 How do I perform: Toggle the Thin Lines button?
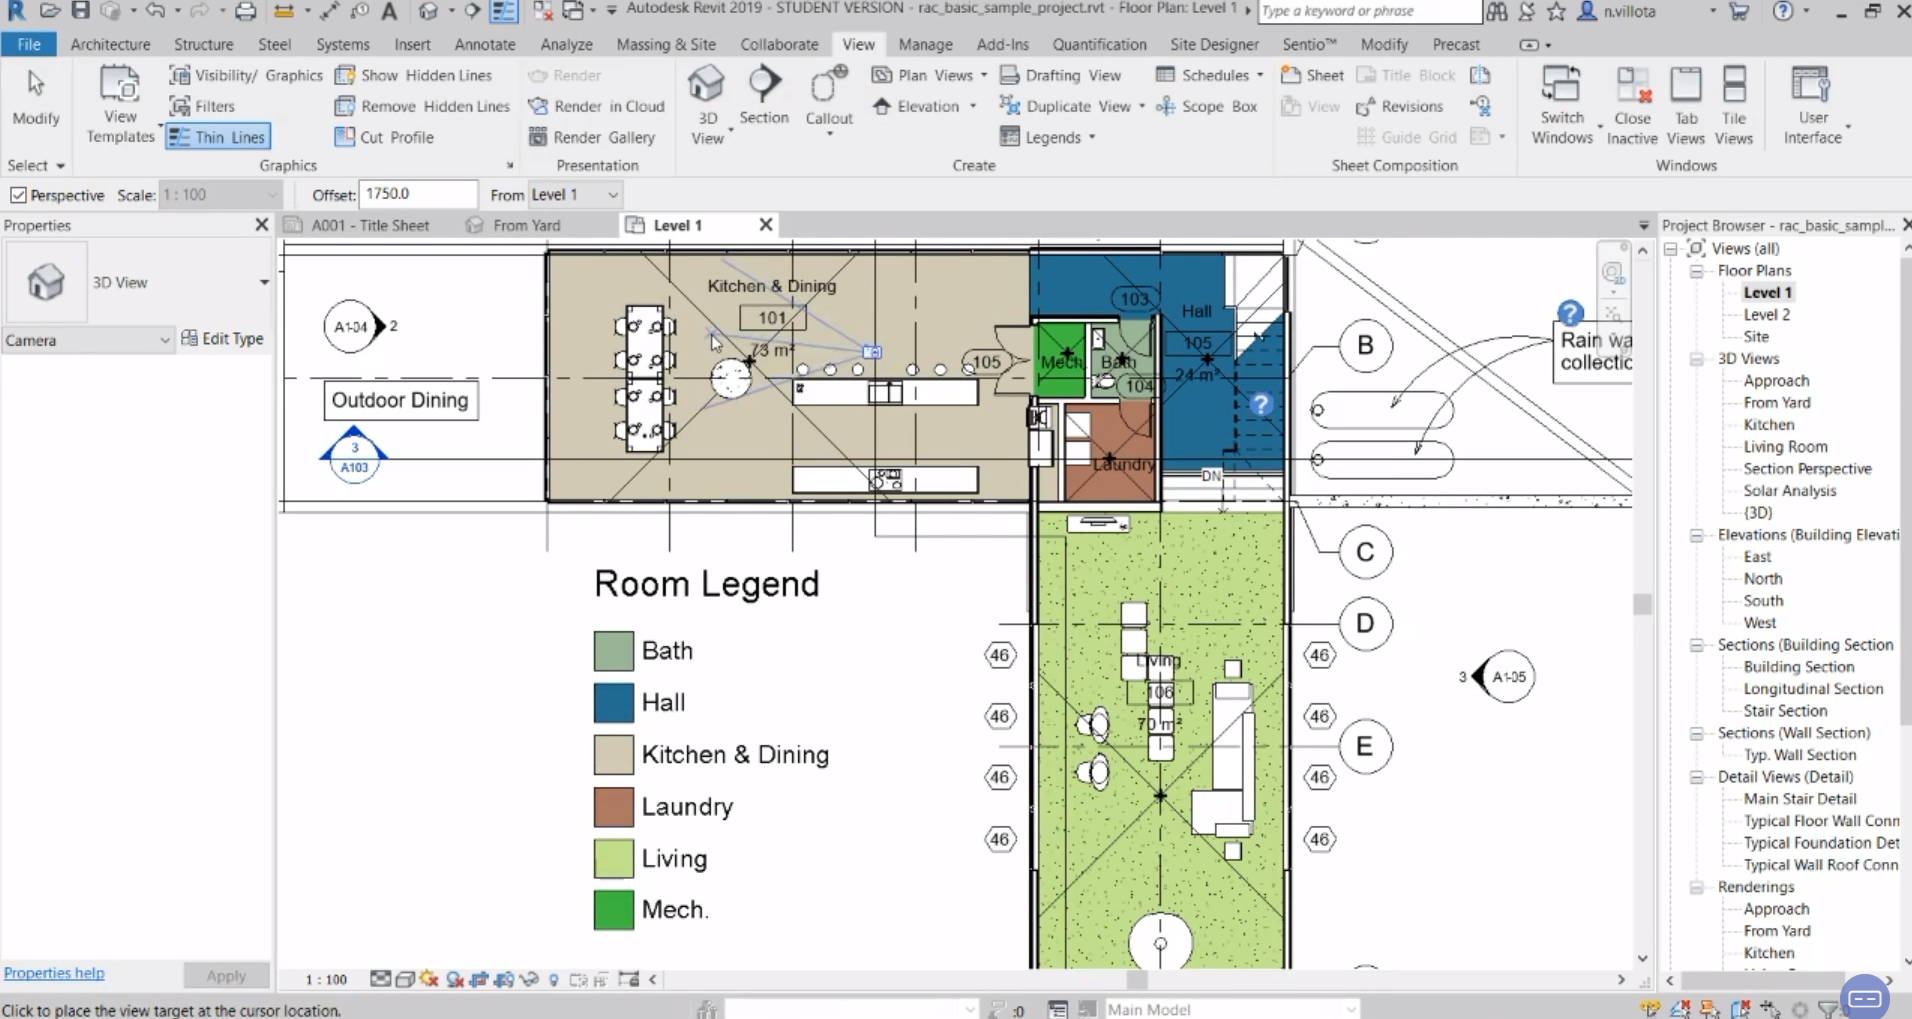coord(218,137)
